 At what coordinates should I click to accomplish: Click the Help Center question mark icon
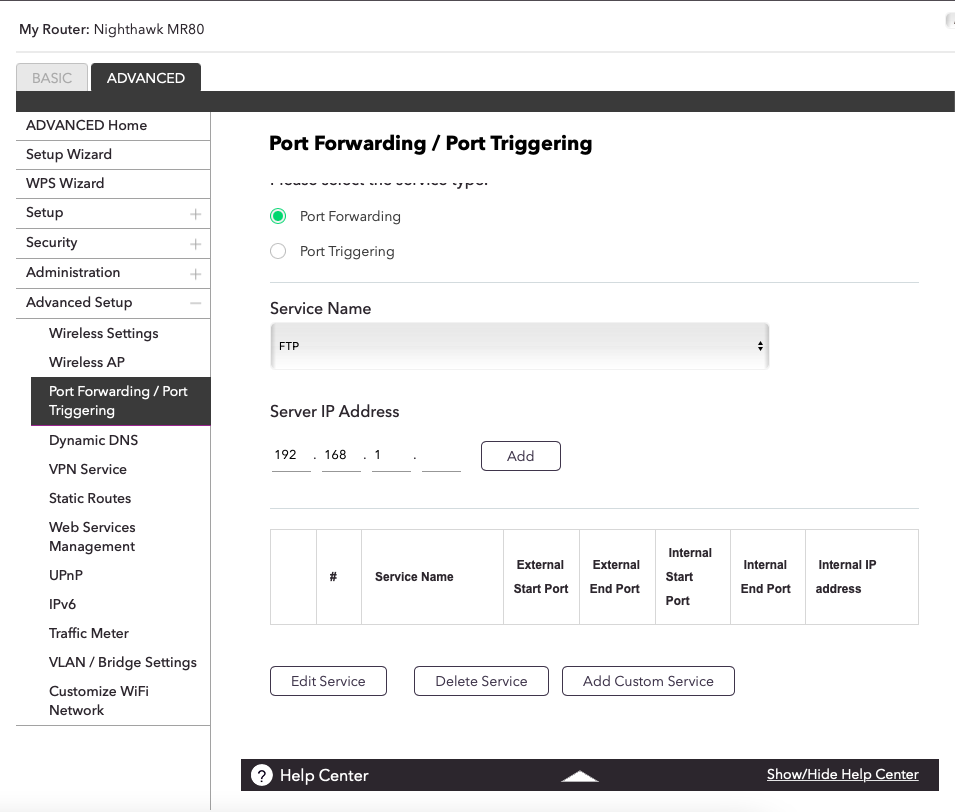click(x=262, y=775)
